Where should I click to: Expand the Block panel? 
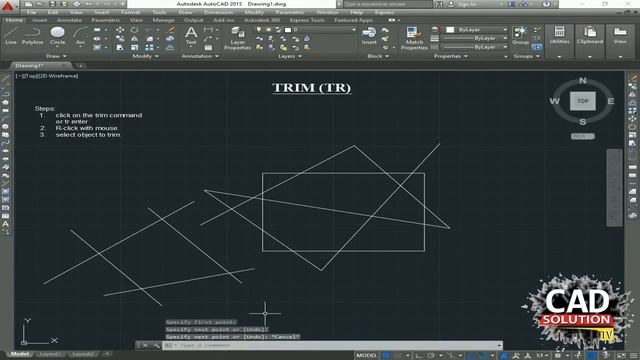(378, 56)
